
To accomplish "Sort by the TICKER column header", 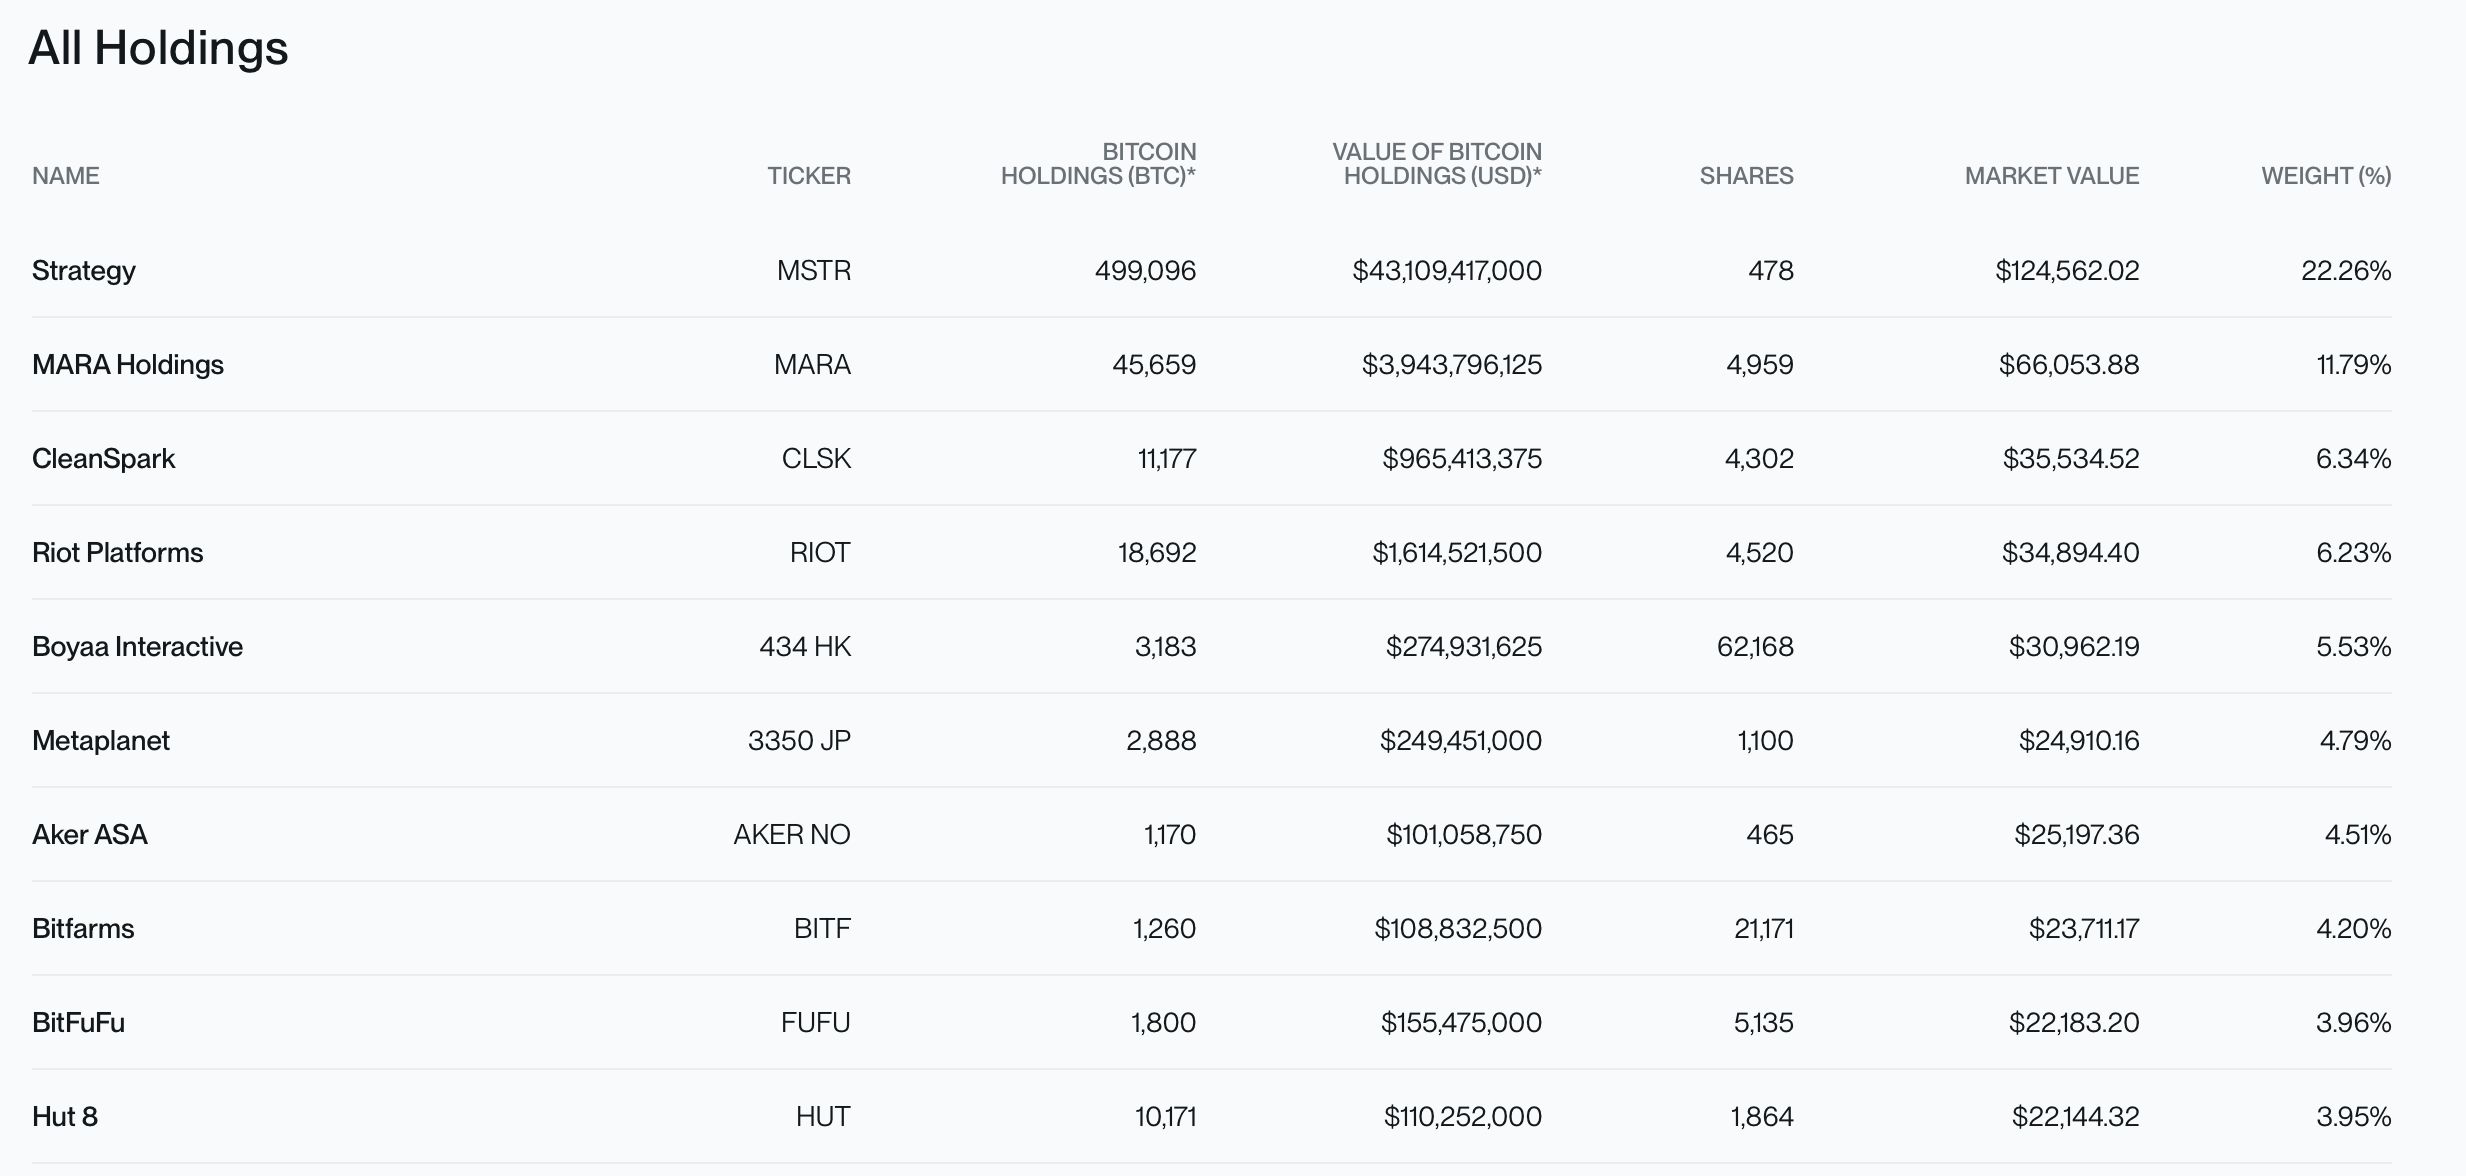I will [808, 176].
